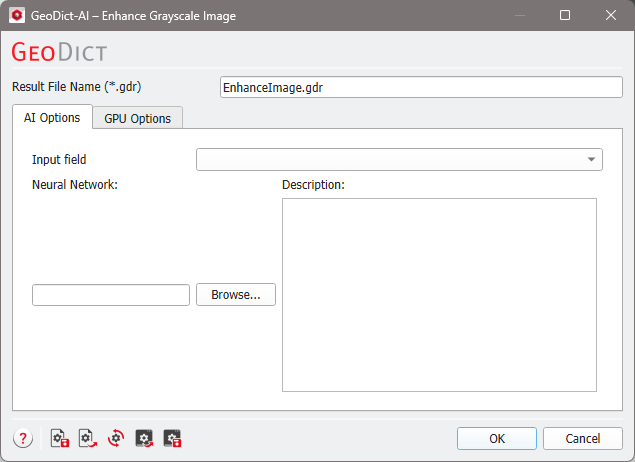This screenshot has width=635, height=462.
Task: Click the dark panel gear icon with red disk
Action: coord(173,438)
